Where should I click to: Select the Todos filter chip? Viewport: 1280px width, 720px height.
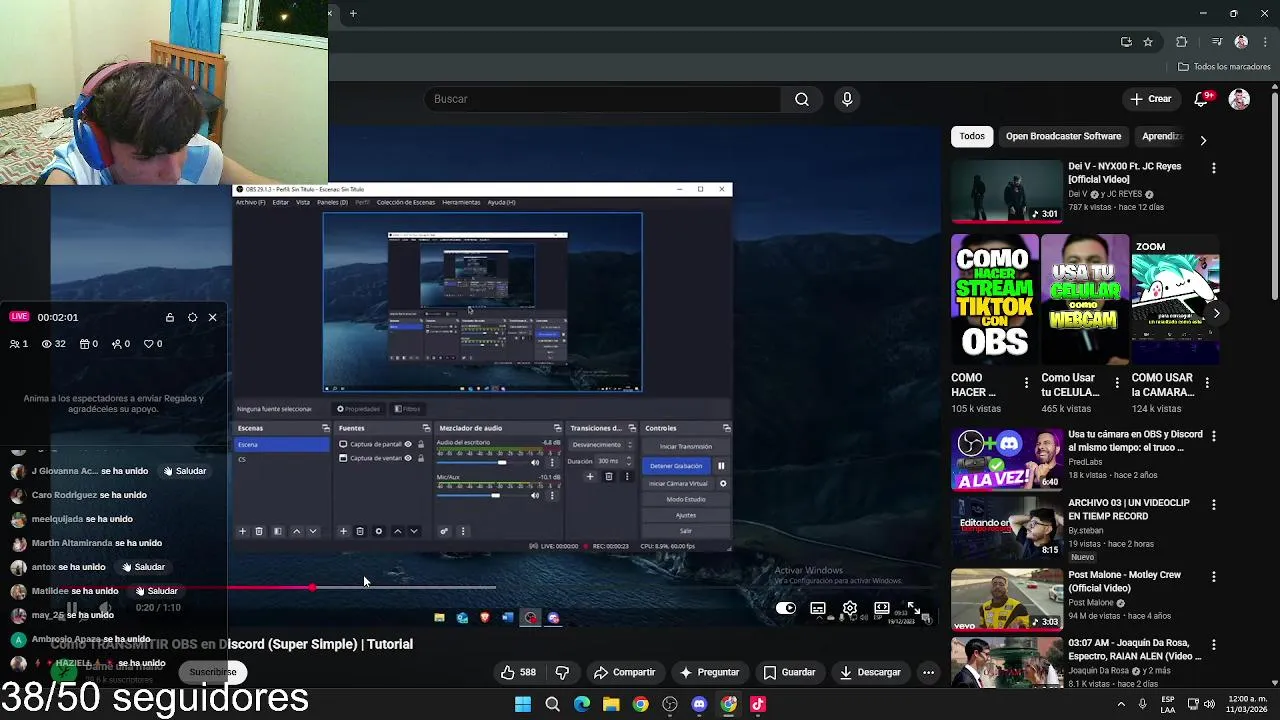972,136
